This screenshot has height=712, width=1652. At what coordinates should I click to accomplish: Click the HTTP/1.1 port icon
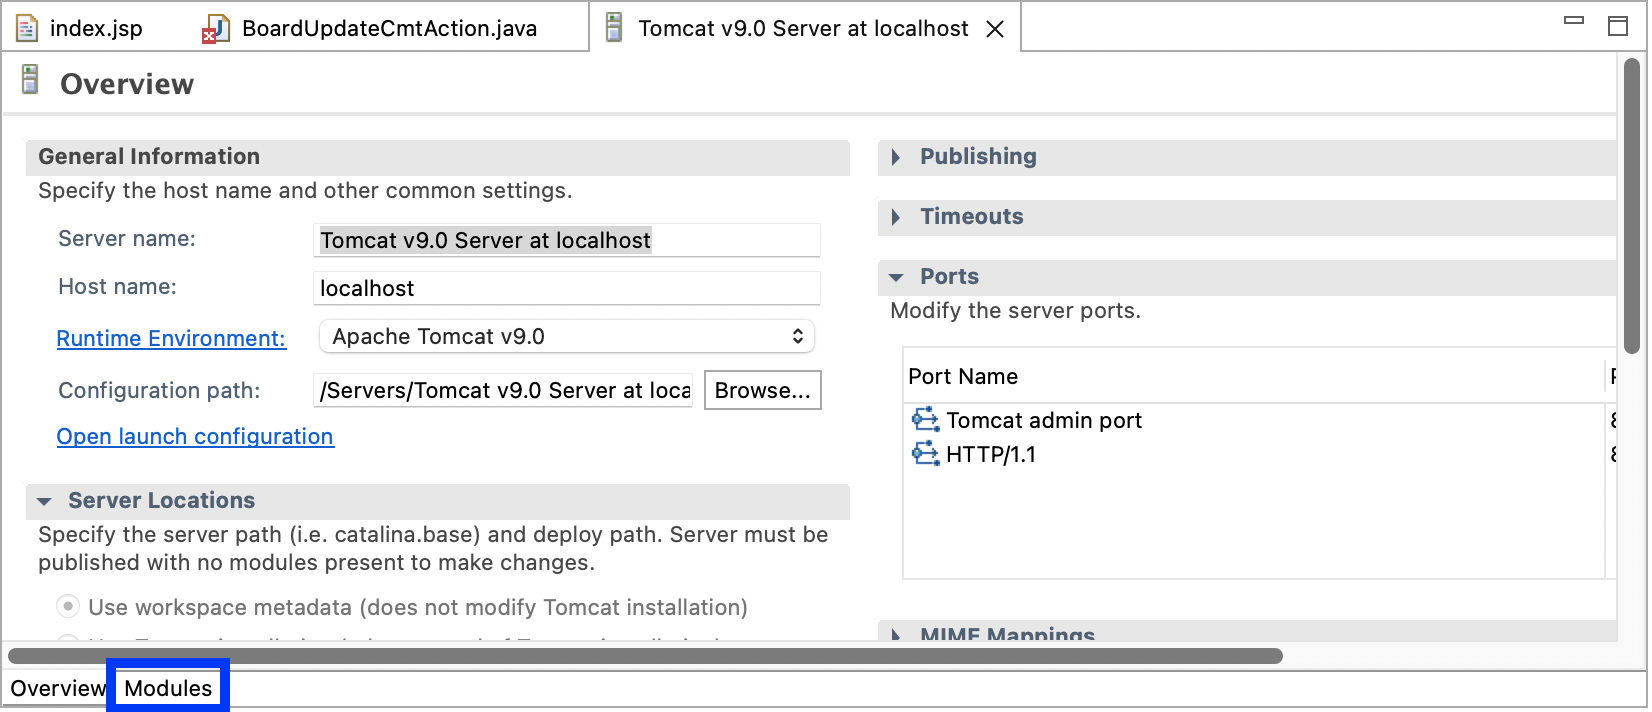click(x=925, y=453)
